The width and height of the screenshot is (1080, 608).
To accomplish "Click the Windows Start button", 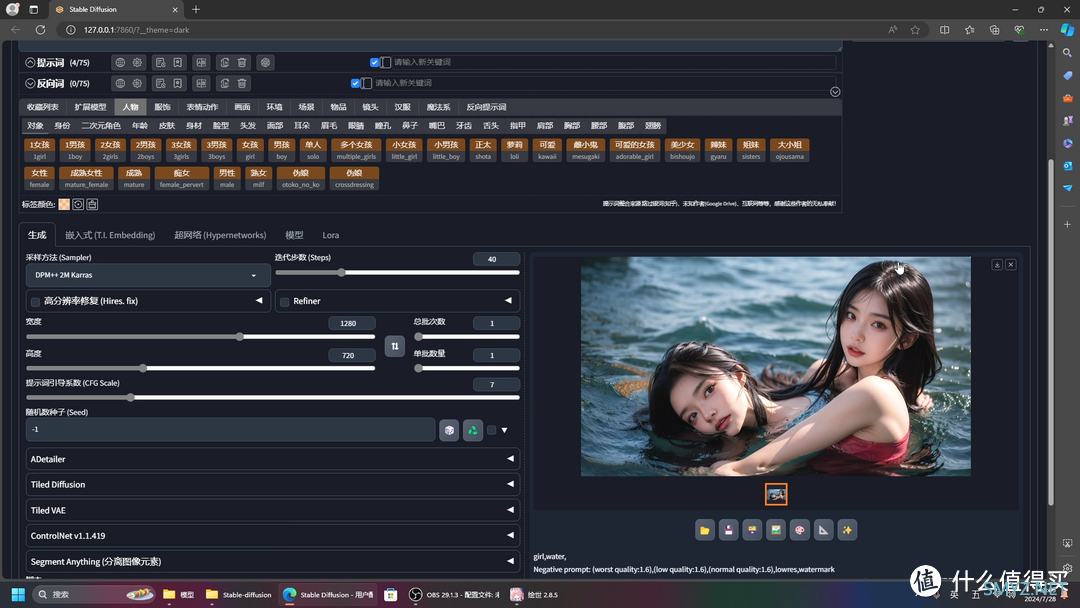I will click(x=18, y=594).
